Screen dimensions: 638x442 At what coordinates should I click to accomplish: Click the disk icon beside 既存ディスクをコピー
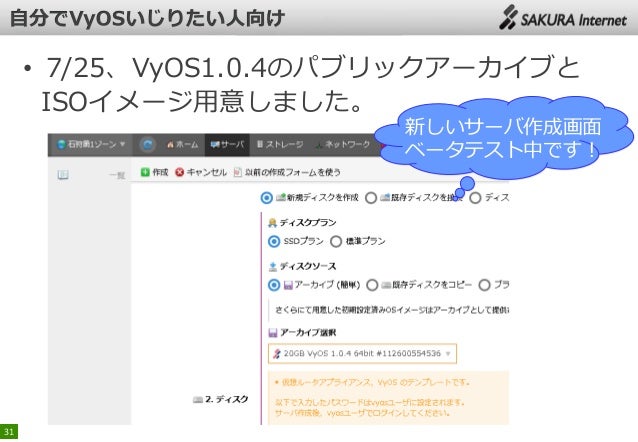pos(386,285)
